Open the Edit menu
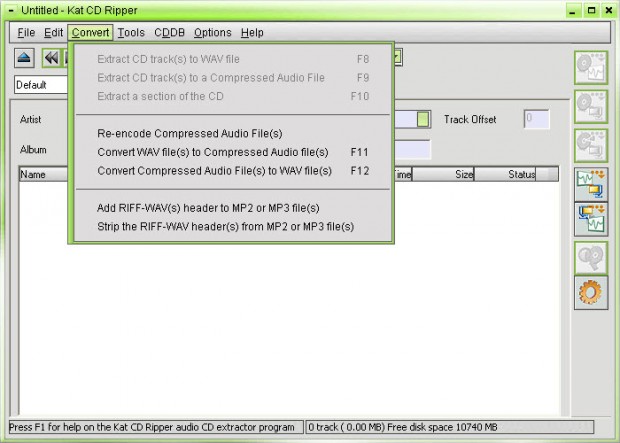This screenshot has height=443, width=620. [53, 32]
